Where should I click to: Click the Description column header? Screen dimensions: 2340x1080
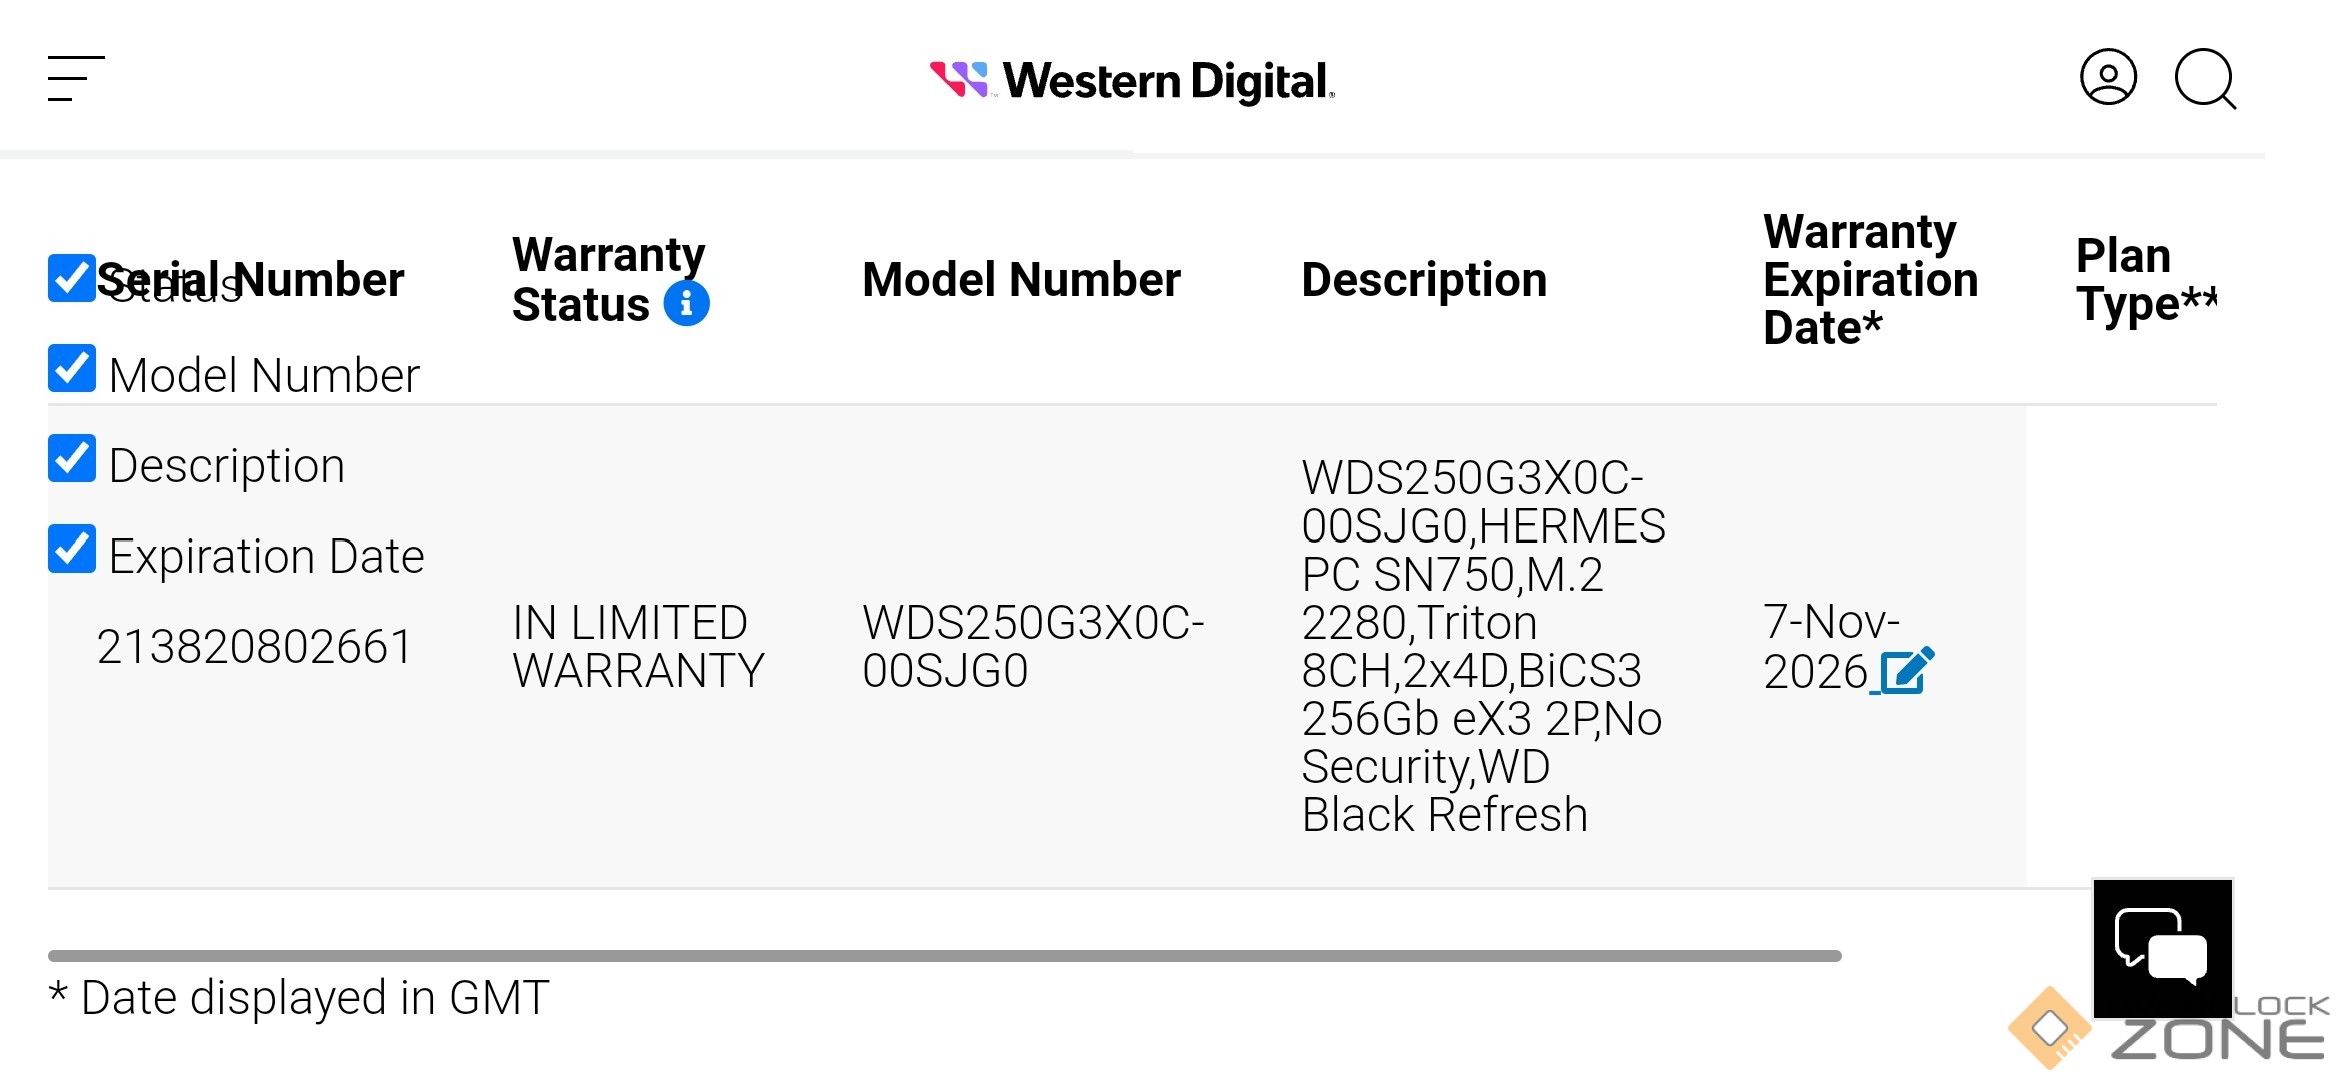(1423, 280)
